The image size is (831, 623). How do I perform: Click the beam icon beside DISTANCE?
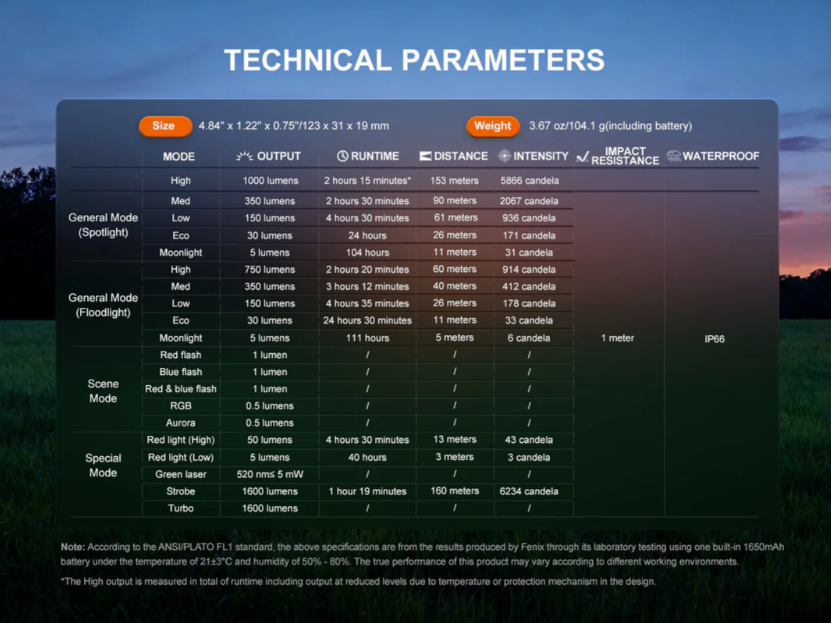(425, 156)
